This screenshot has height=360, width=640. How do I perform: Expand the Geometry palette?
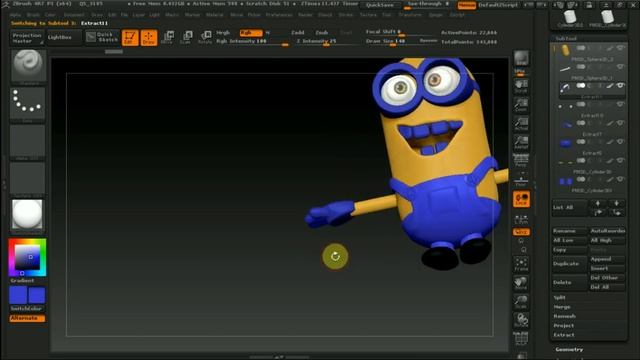click(569, 349)
